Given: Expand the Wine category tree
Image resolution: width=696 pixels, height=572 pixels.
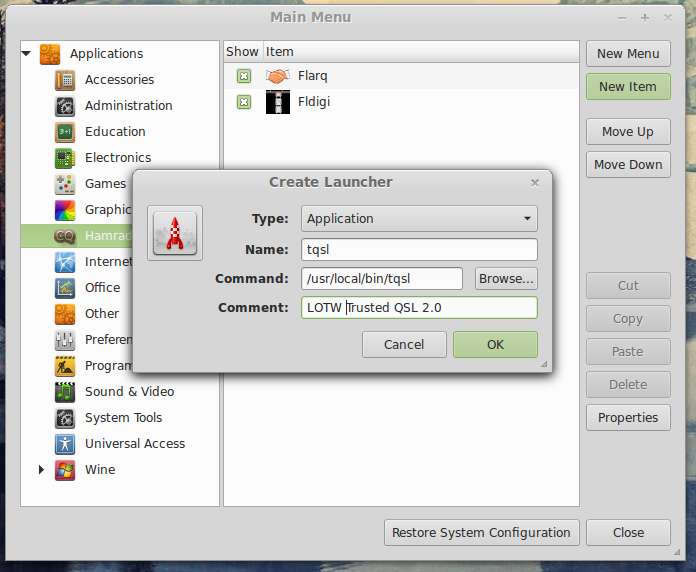Looking at the screenshot, I should (x=41, y=469).
